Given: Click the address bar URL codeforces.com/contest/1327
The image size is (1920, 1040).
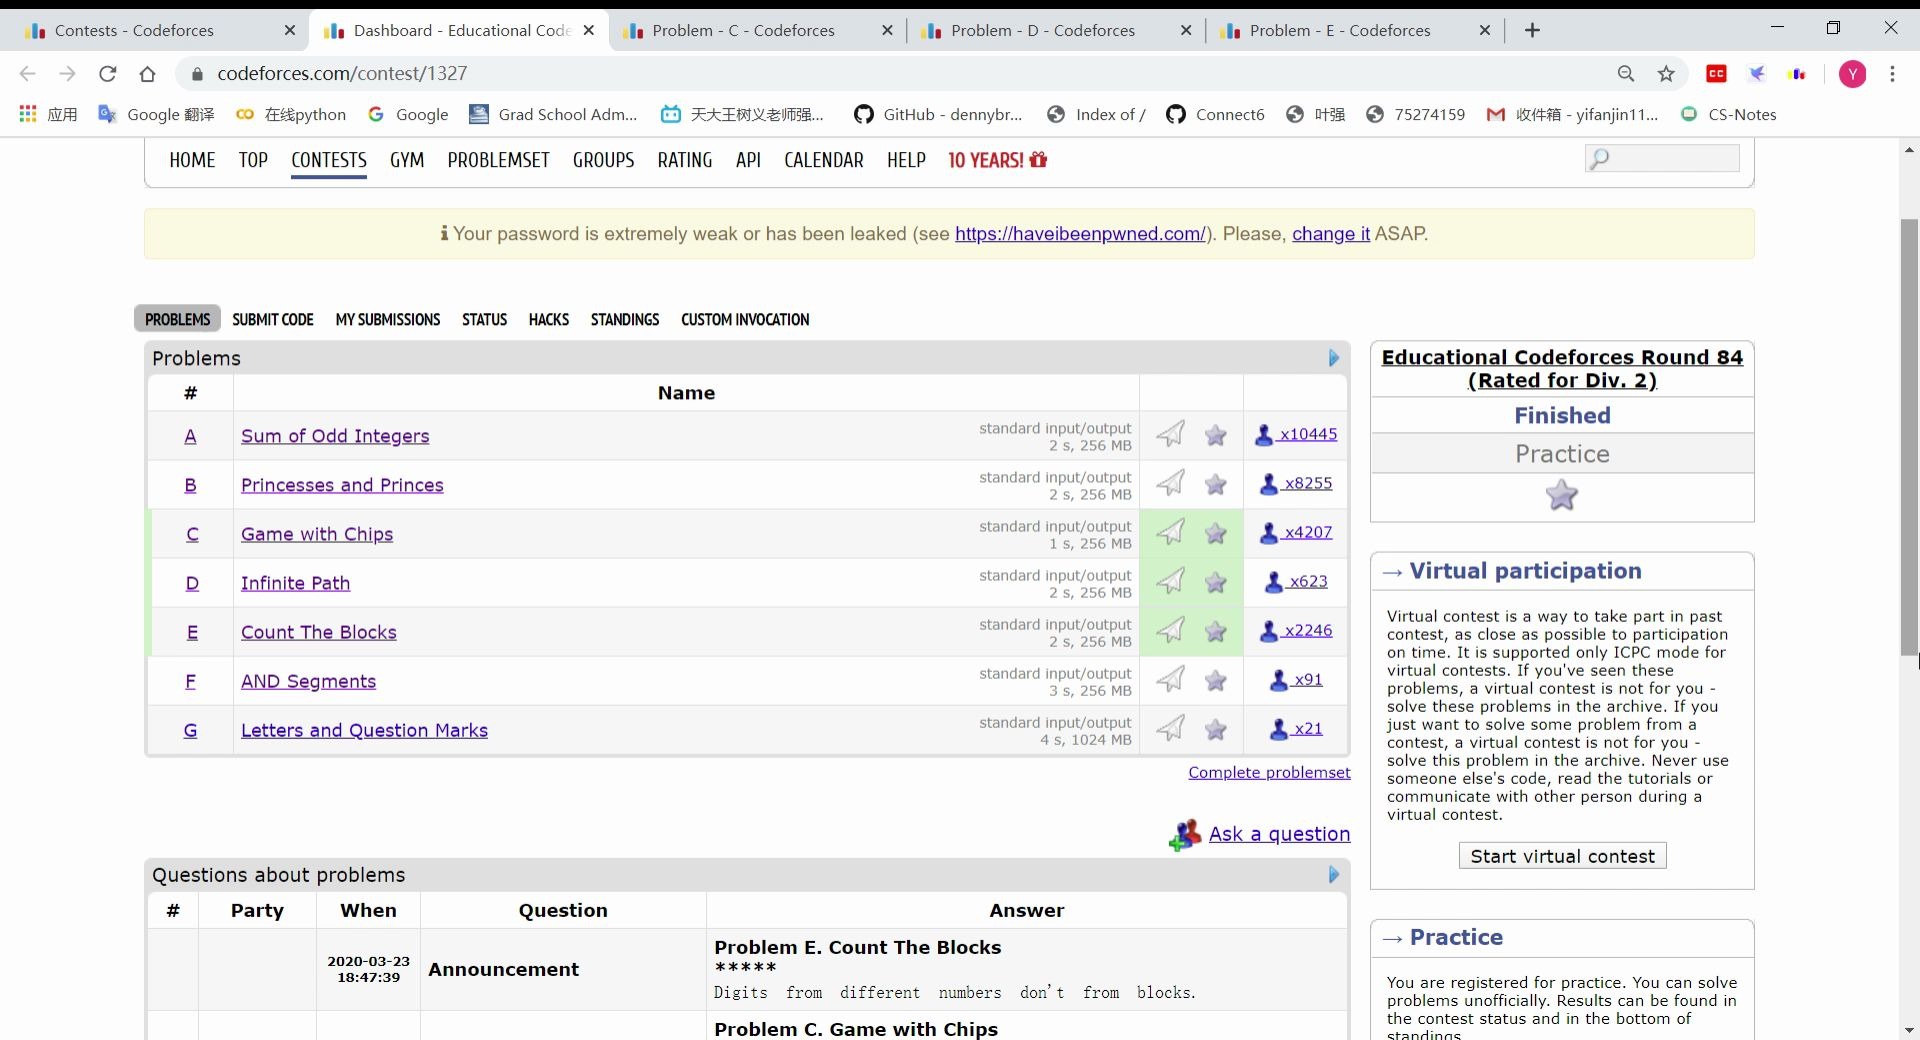Looking at the screenshot, I should pos(342,73).
